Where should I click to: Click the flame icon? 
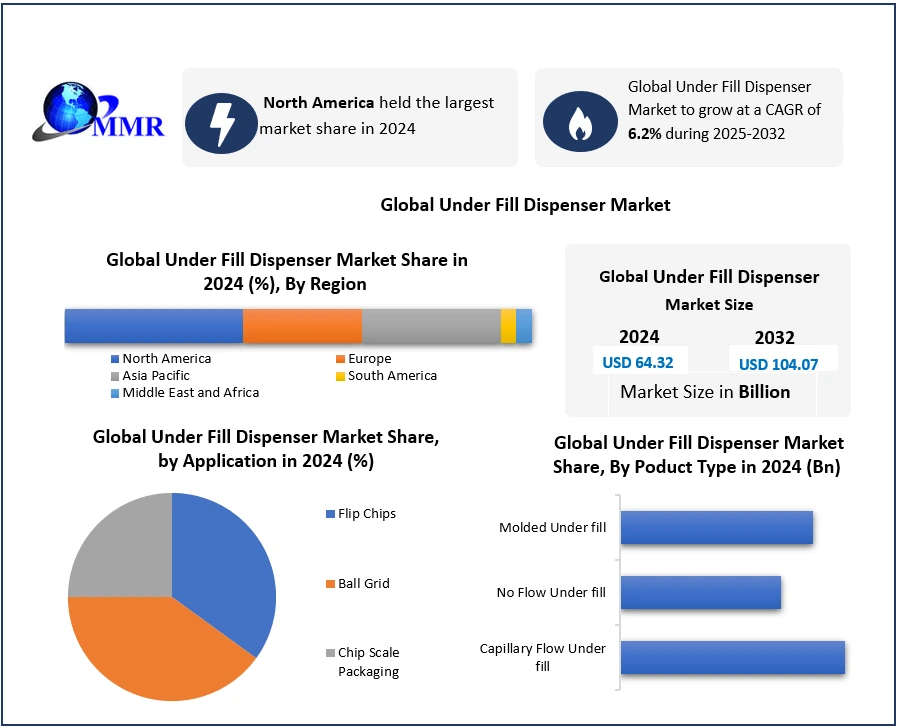tap(579, 122)
